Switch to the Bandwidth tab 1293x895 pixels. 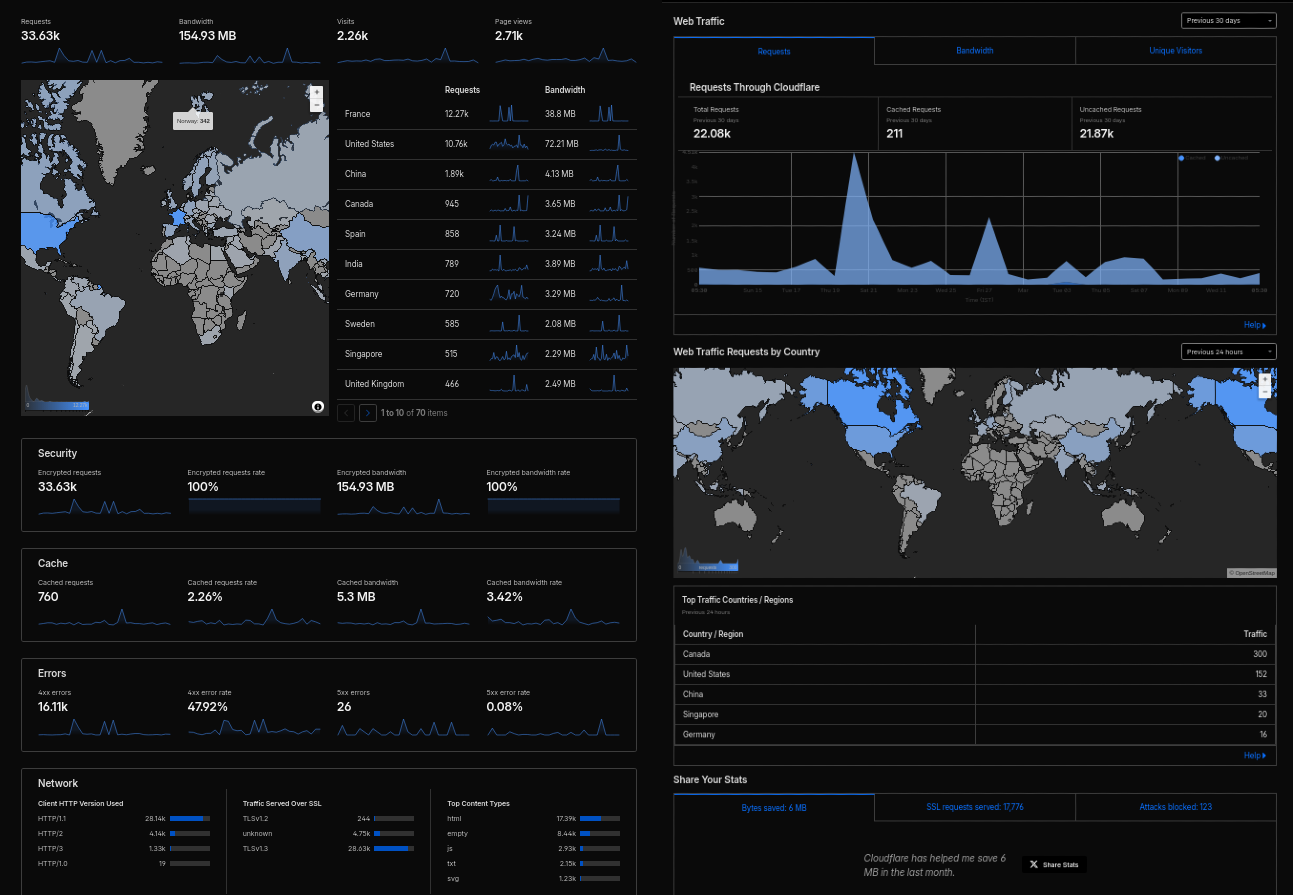tap(974, 51)
